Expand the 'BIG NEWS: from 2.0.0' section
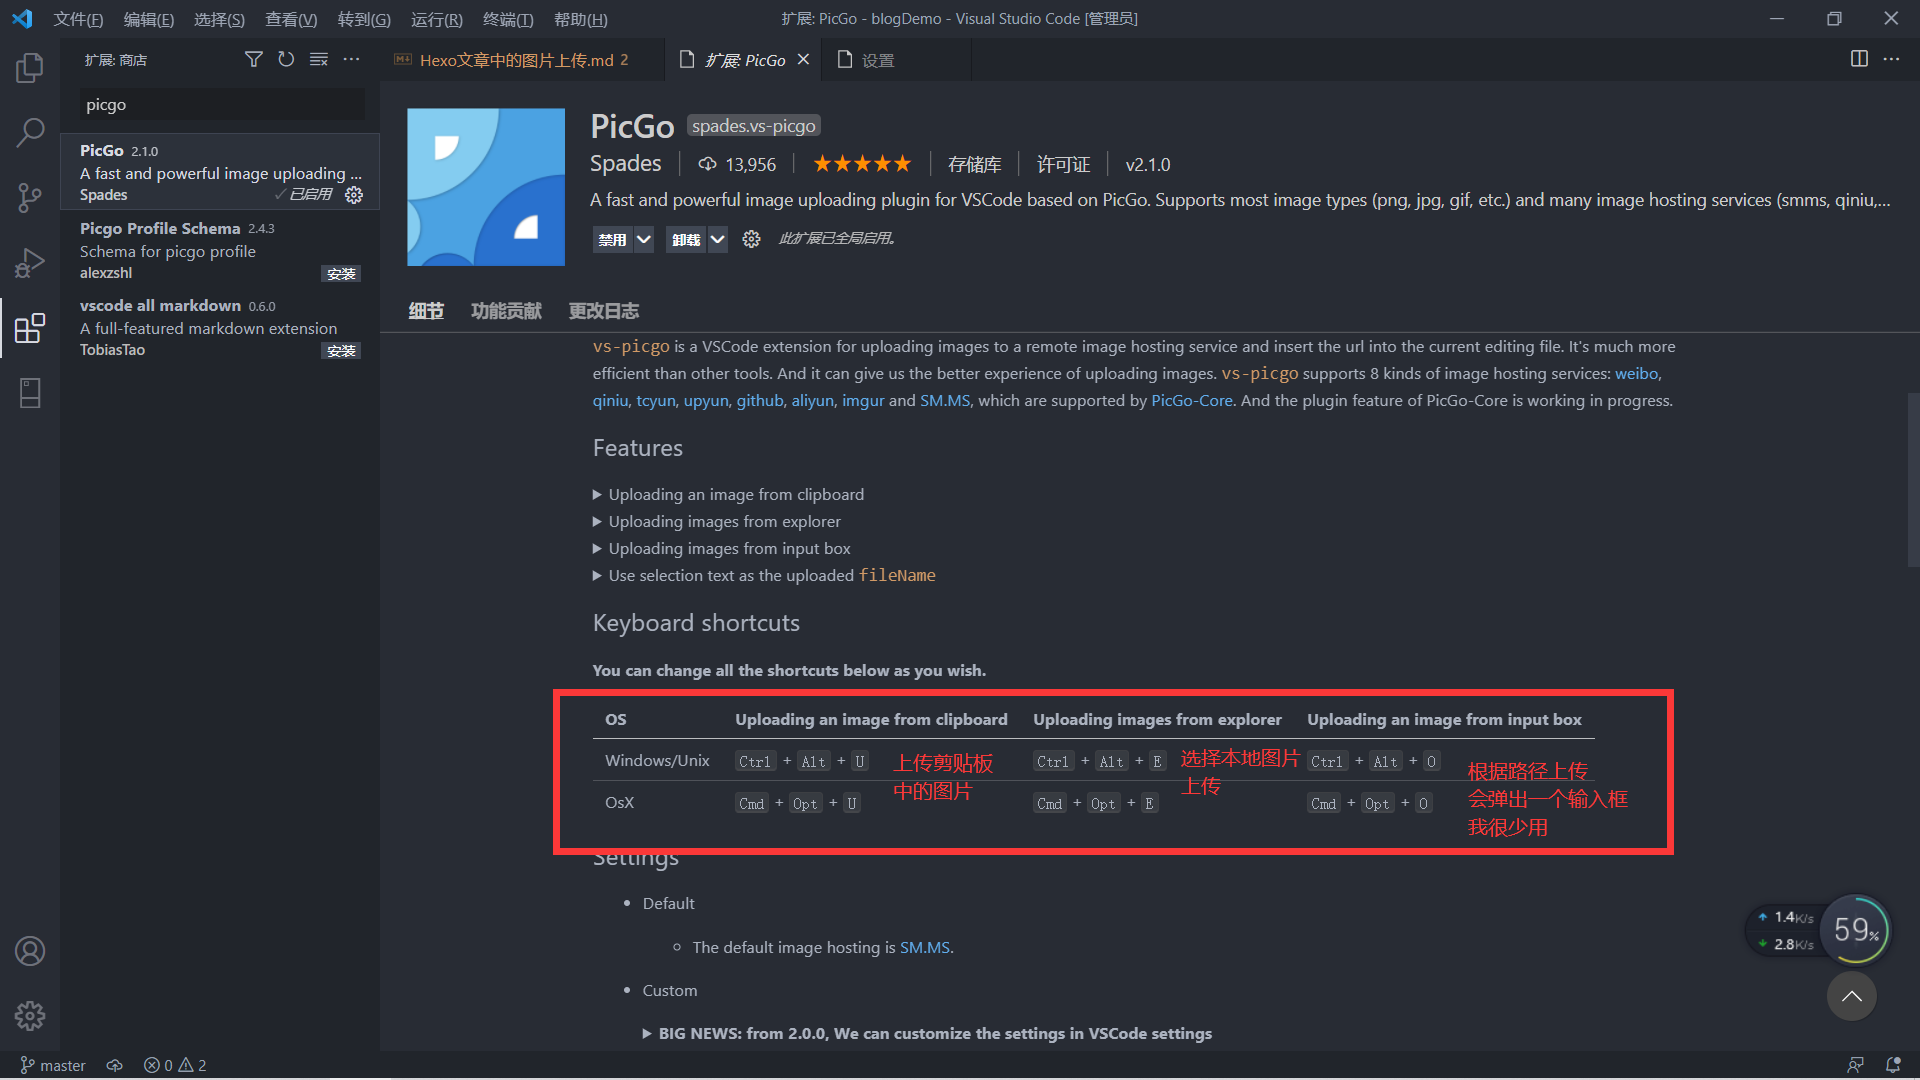Image resolution: width=1920 pixels, height=1080 pixels. pos(927,1033)
